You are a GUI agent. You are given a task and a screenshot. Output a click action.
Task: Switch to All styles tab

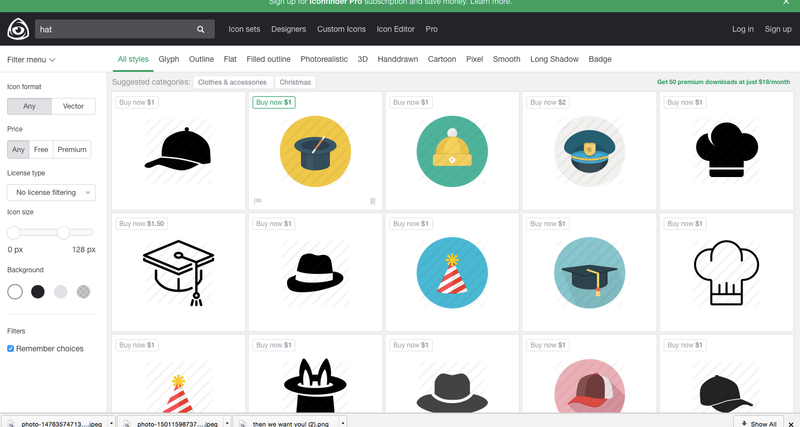click(x=133, y=59)
